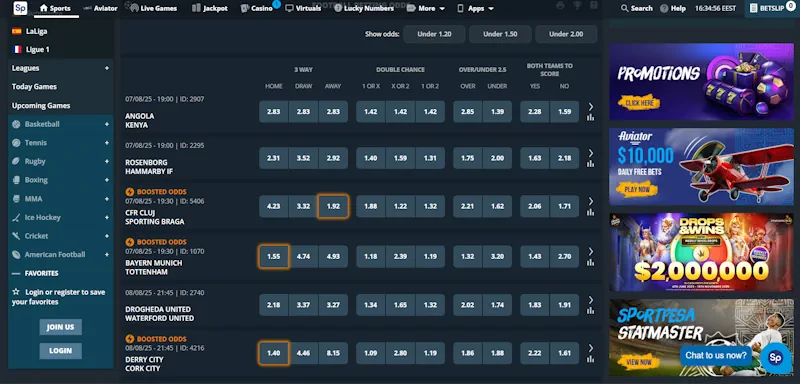Click VIEW NOW on Statmaster banner
800x384 pixels.
coord(638,362)
